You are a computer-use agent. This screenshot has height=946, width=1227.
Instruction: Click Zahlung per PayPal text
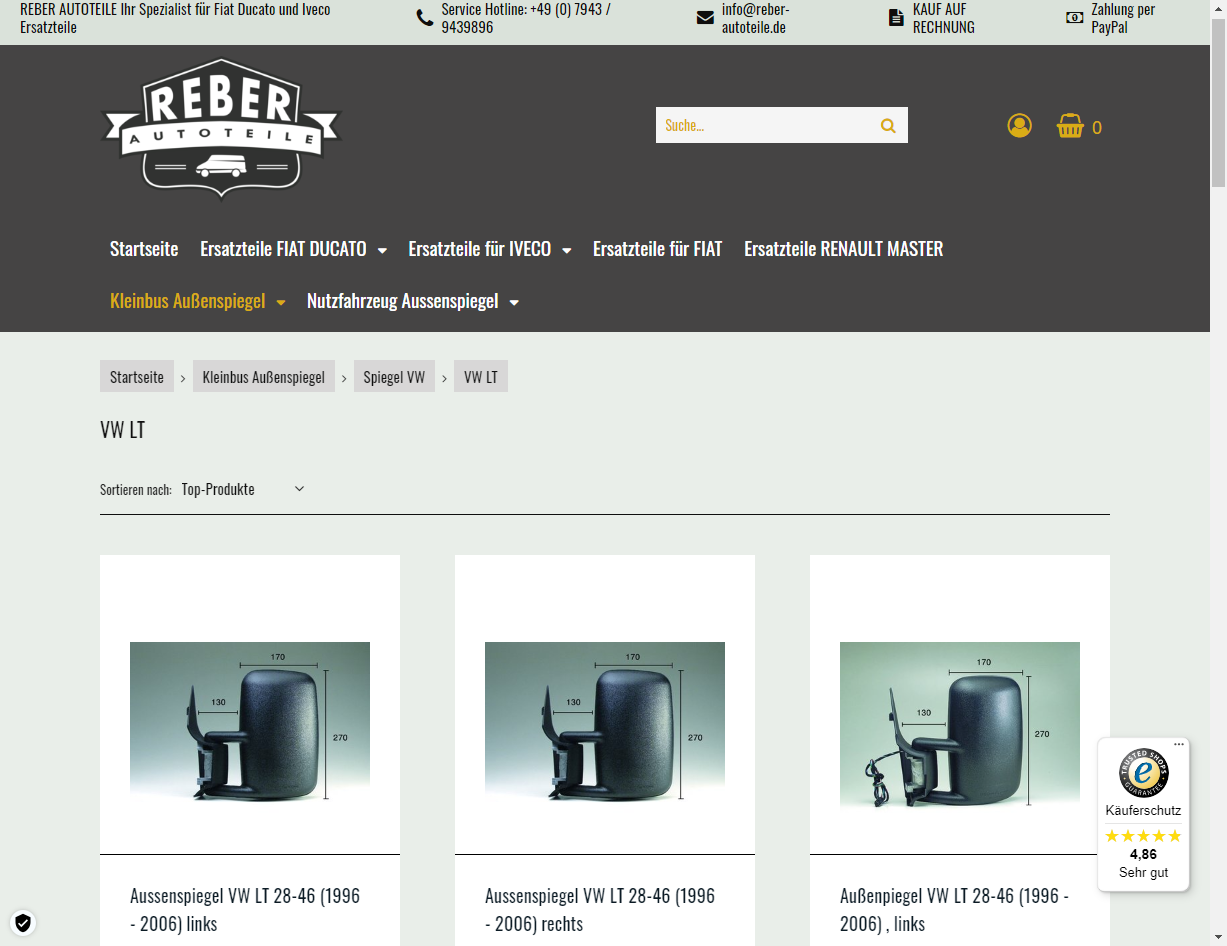pyautogui.click(x=1123, y=18)
